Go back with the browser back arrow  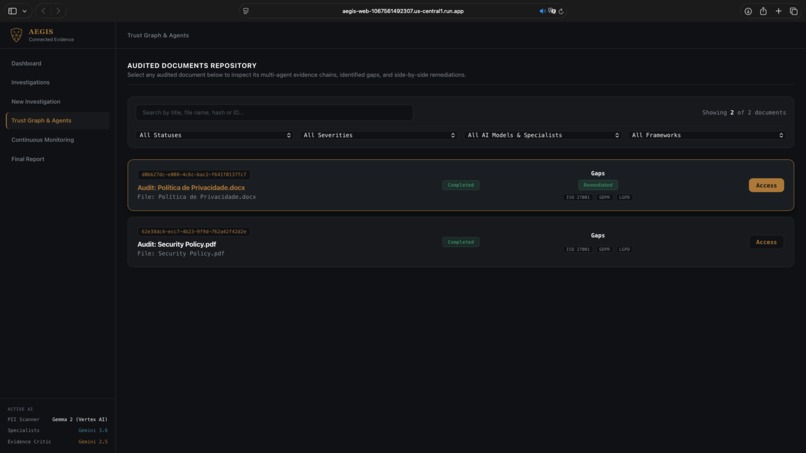tap(43, 11)
